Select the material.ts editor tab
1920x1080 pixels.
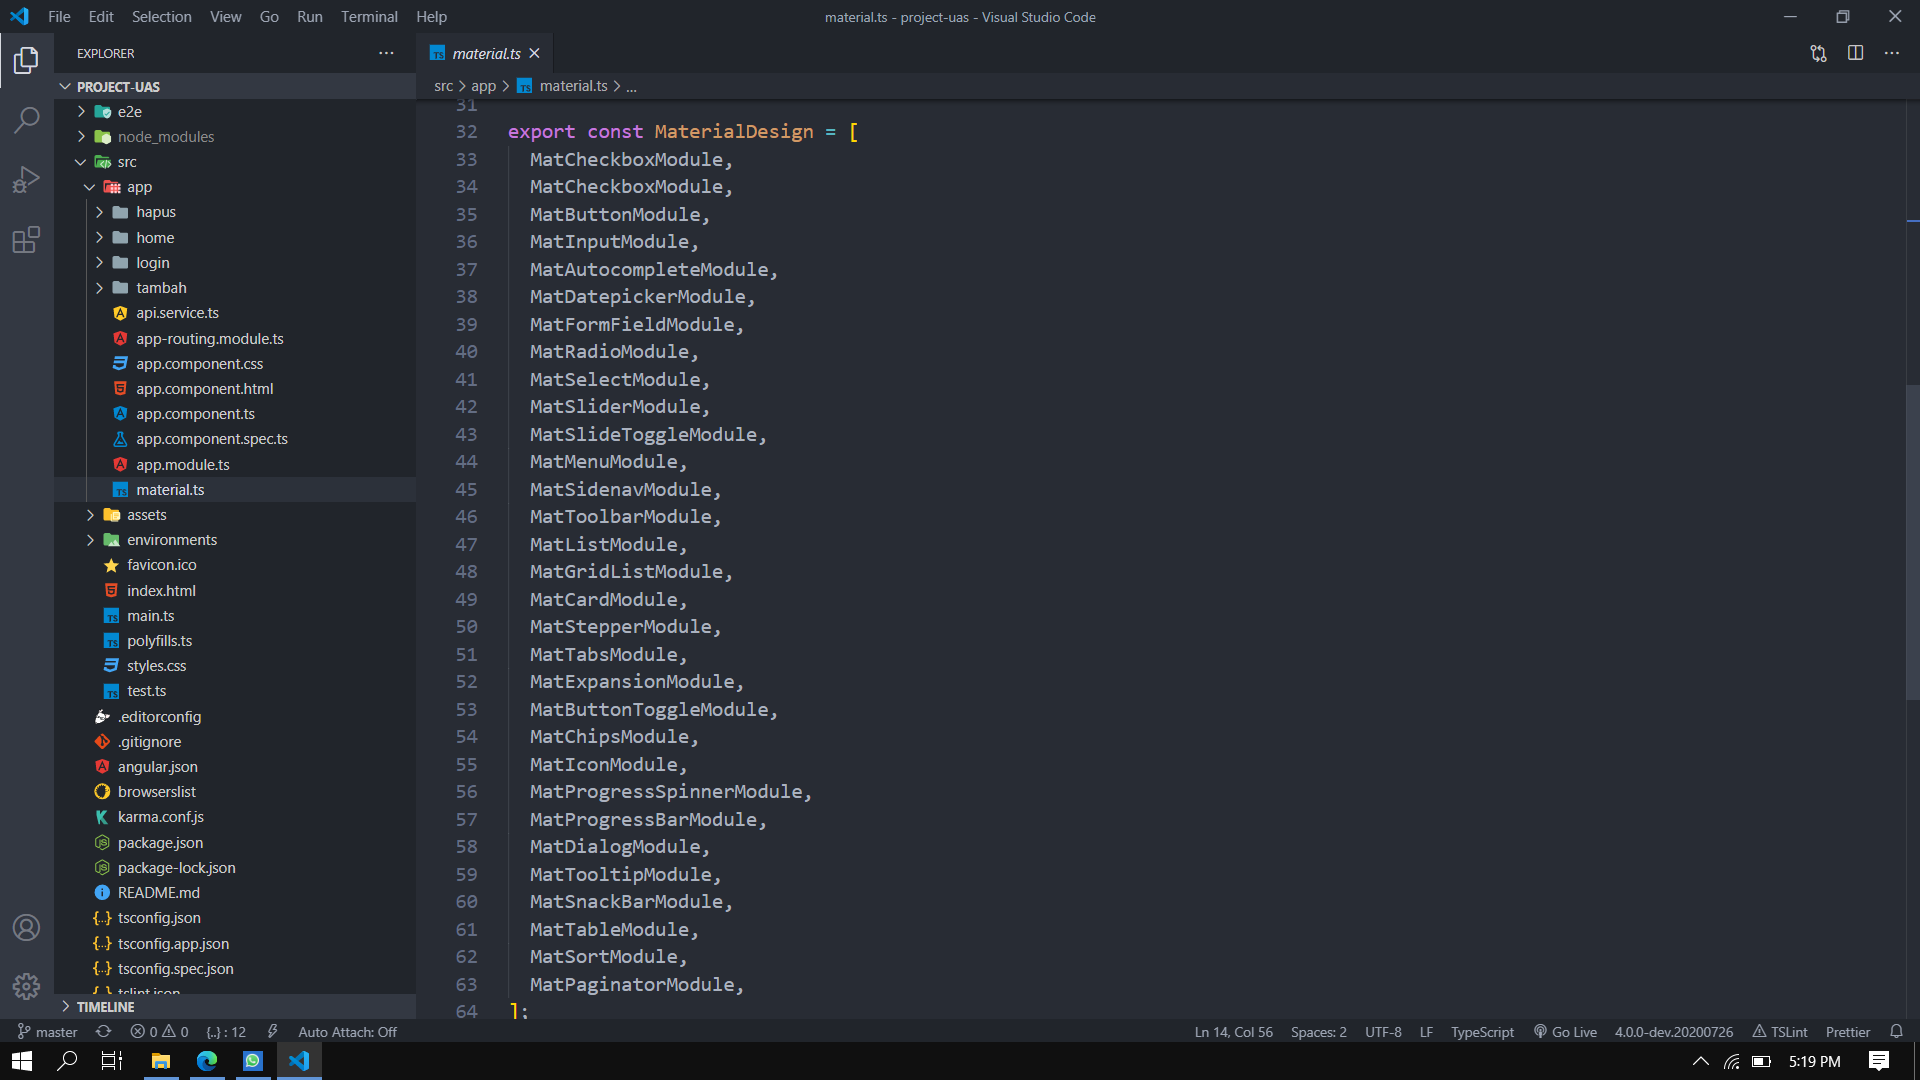(x=486, y=53)
